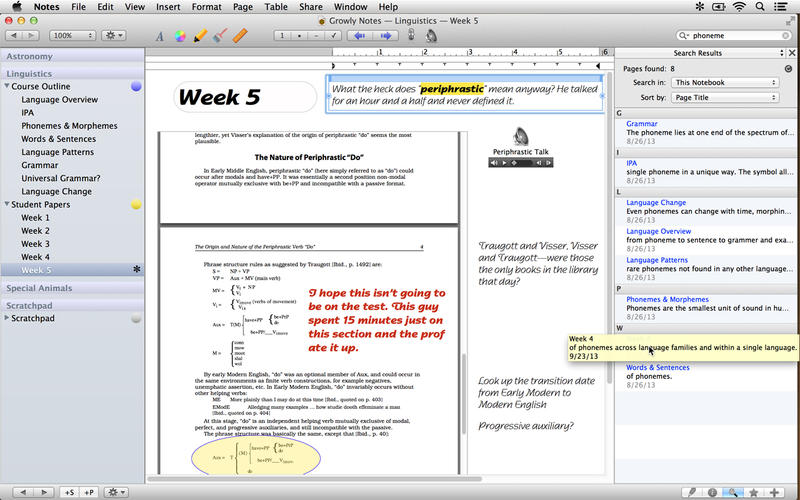Screen dimensions: 800x500
Task: Open the Format menu
Action: pyautogui.click(x=207, y=7)
